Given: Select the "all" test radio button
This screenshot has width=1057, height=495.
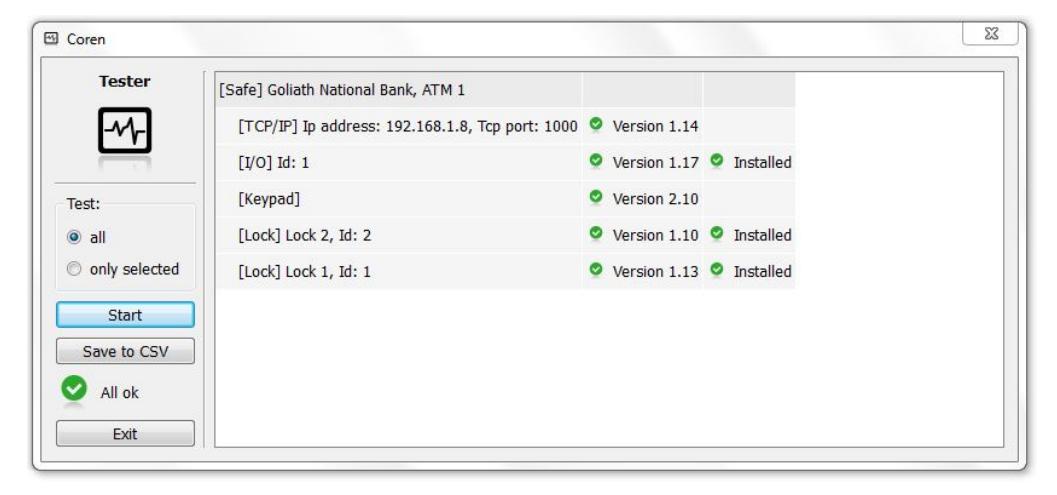Looking at the screenshot, I should (x=74, y=237).
